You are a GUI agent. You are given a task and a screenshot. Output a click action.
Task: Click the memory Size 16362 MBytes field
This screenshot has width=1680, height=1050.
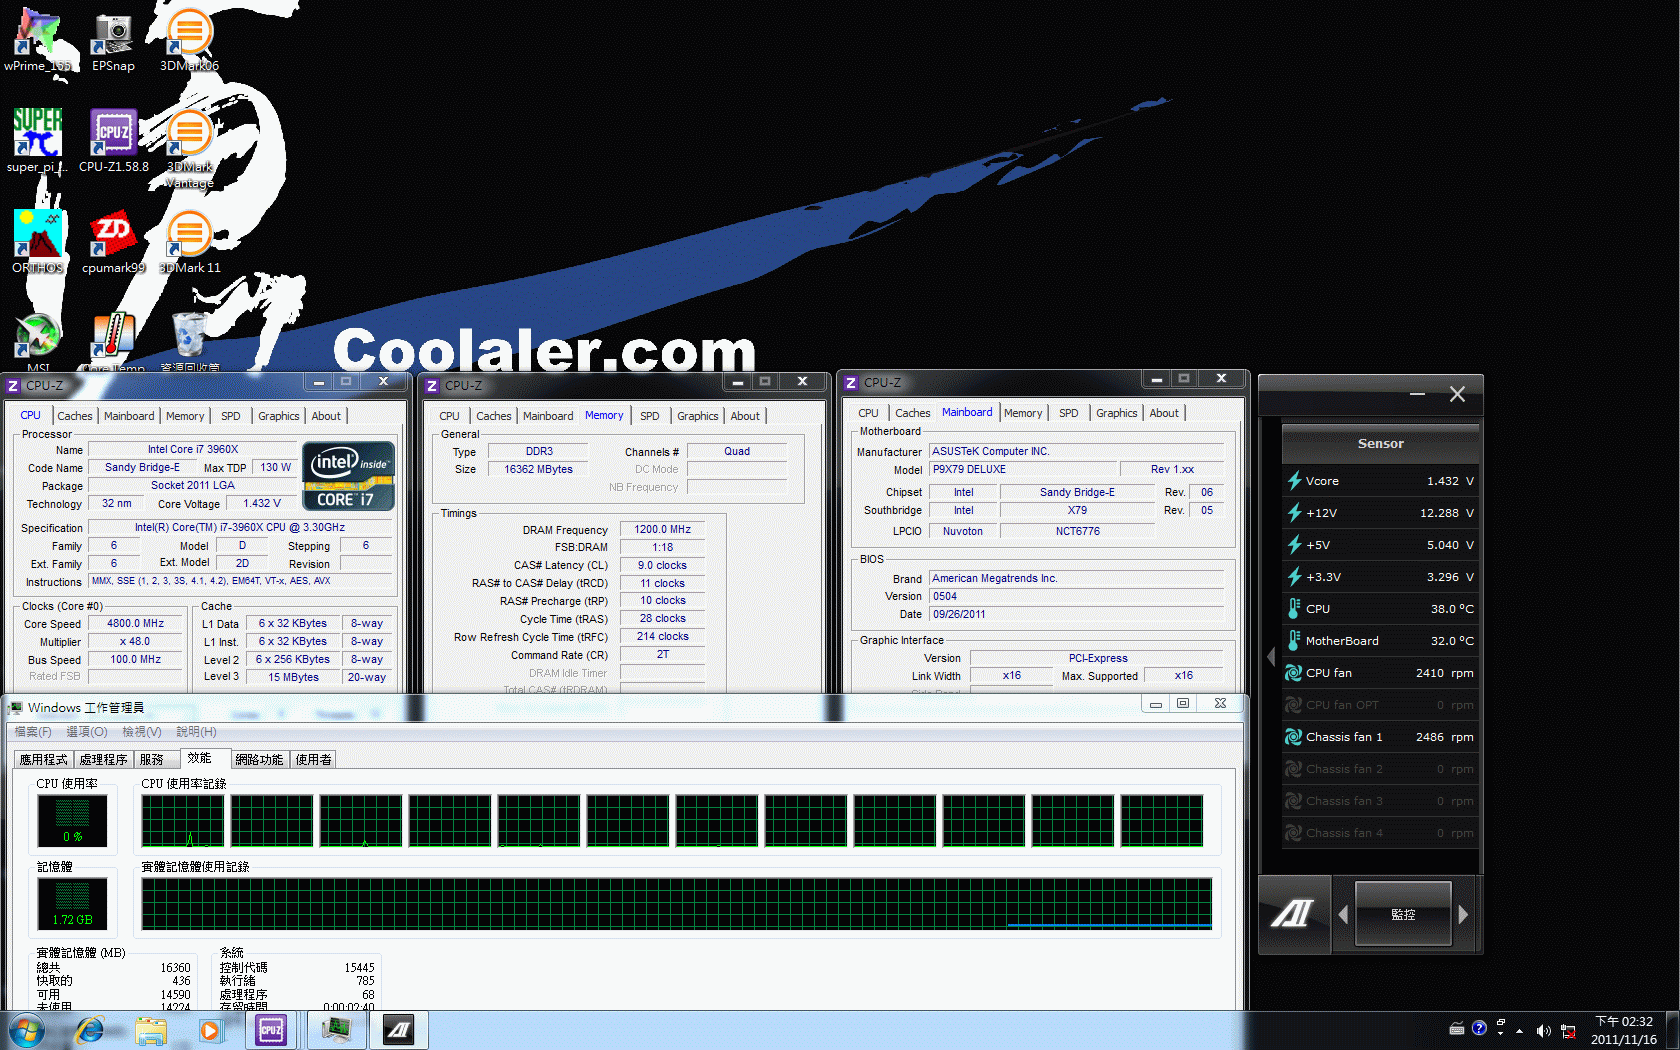(538, 469)
